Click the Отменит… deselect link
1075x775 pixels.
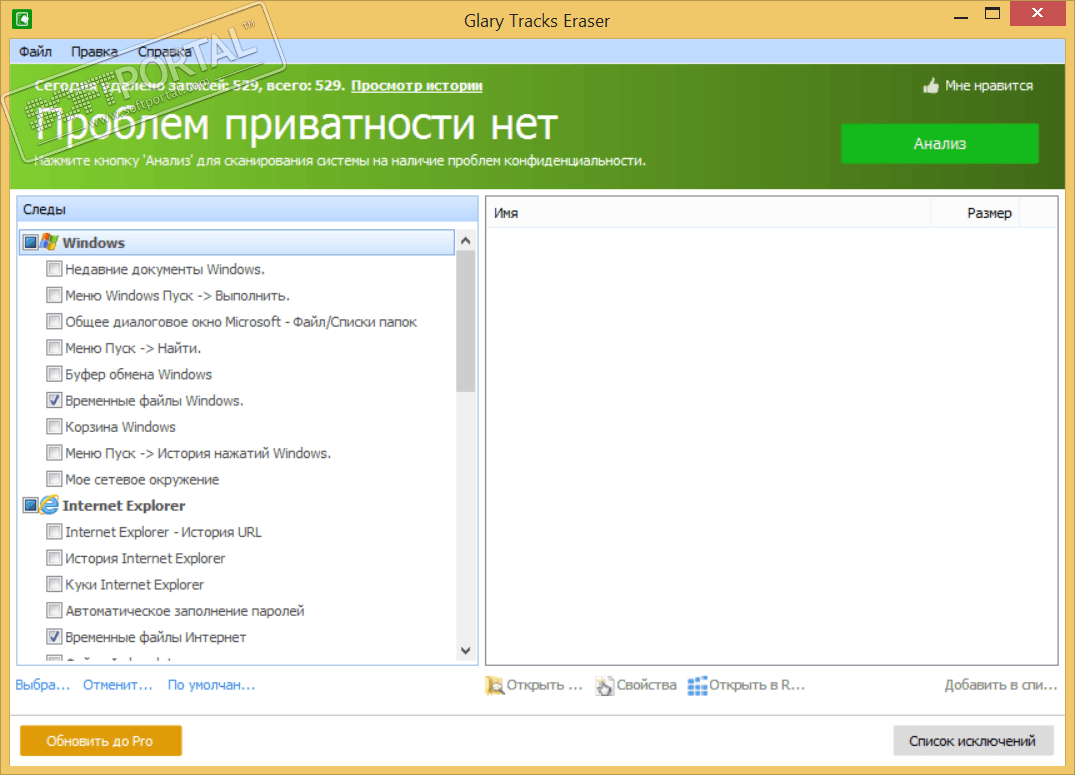(x=118, y=685)
